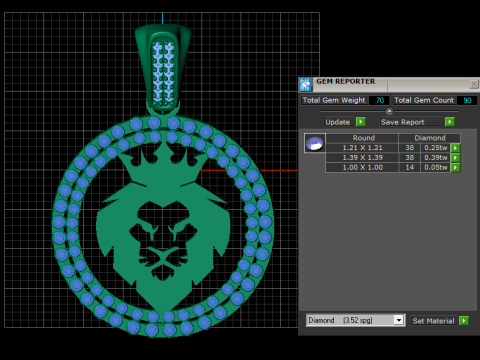
Task: Open the Diamond material dropdown
Action: [x=398, y=320]
